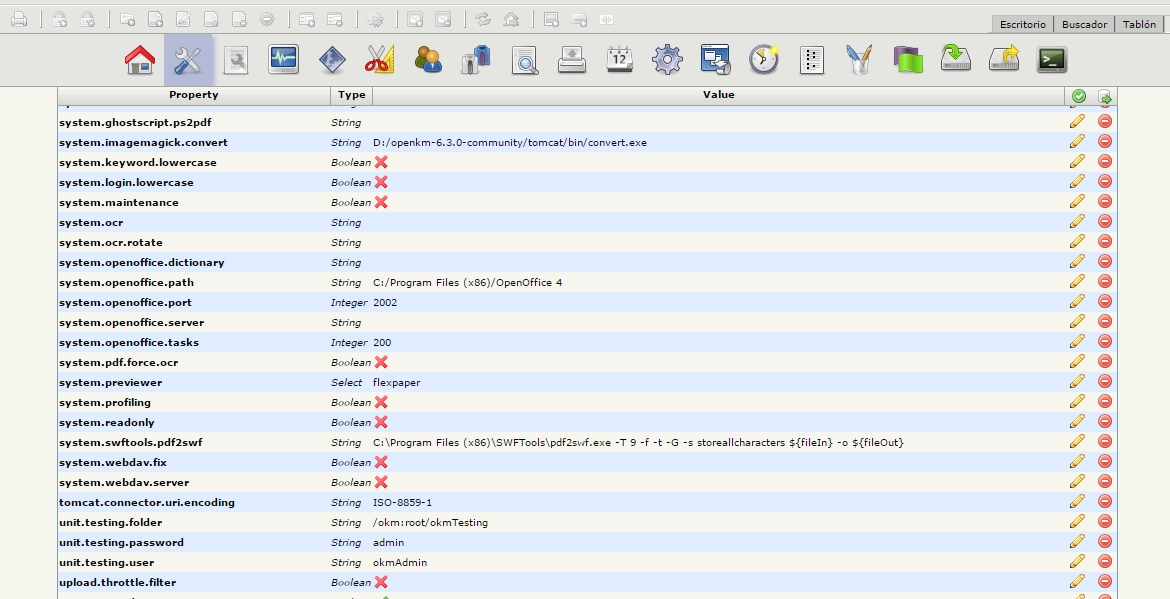The width and height of the screenshot is (1170, 599).
Task: Click the calendar icon in toolbar
Action: [620, 60]
